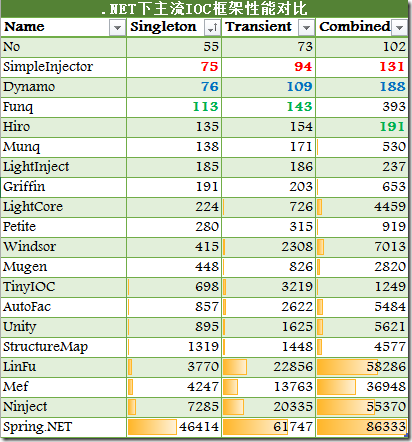Image resolution: width=412 pixels, height=442 pixels.
Task: Select Combined value 55370 for Ninject
Action: coord(386,407)
